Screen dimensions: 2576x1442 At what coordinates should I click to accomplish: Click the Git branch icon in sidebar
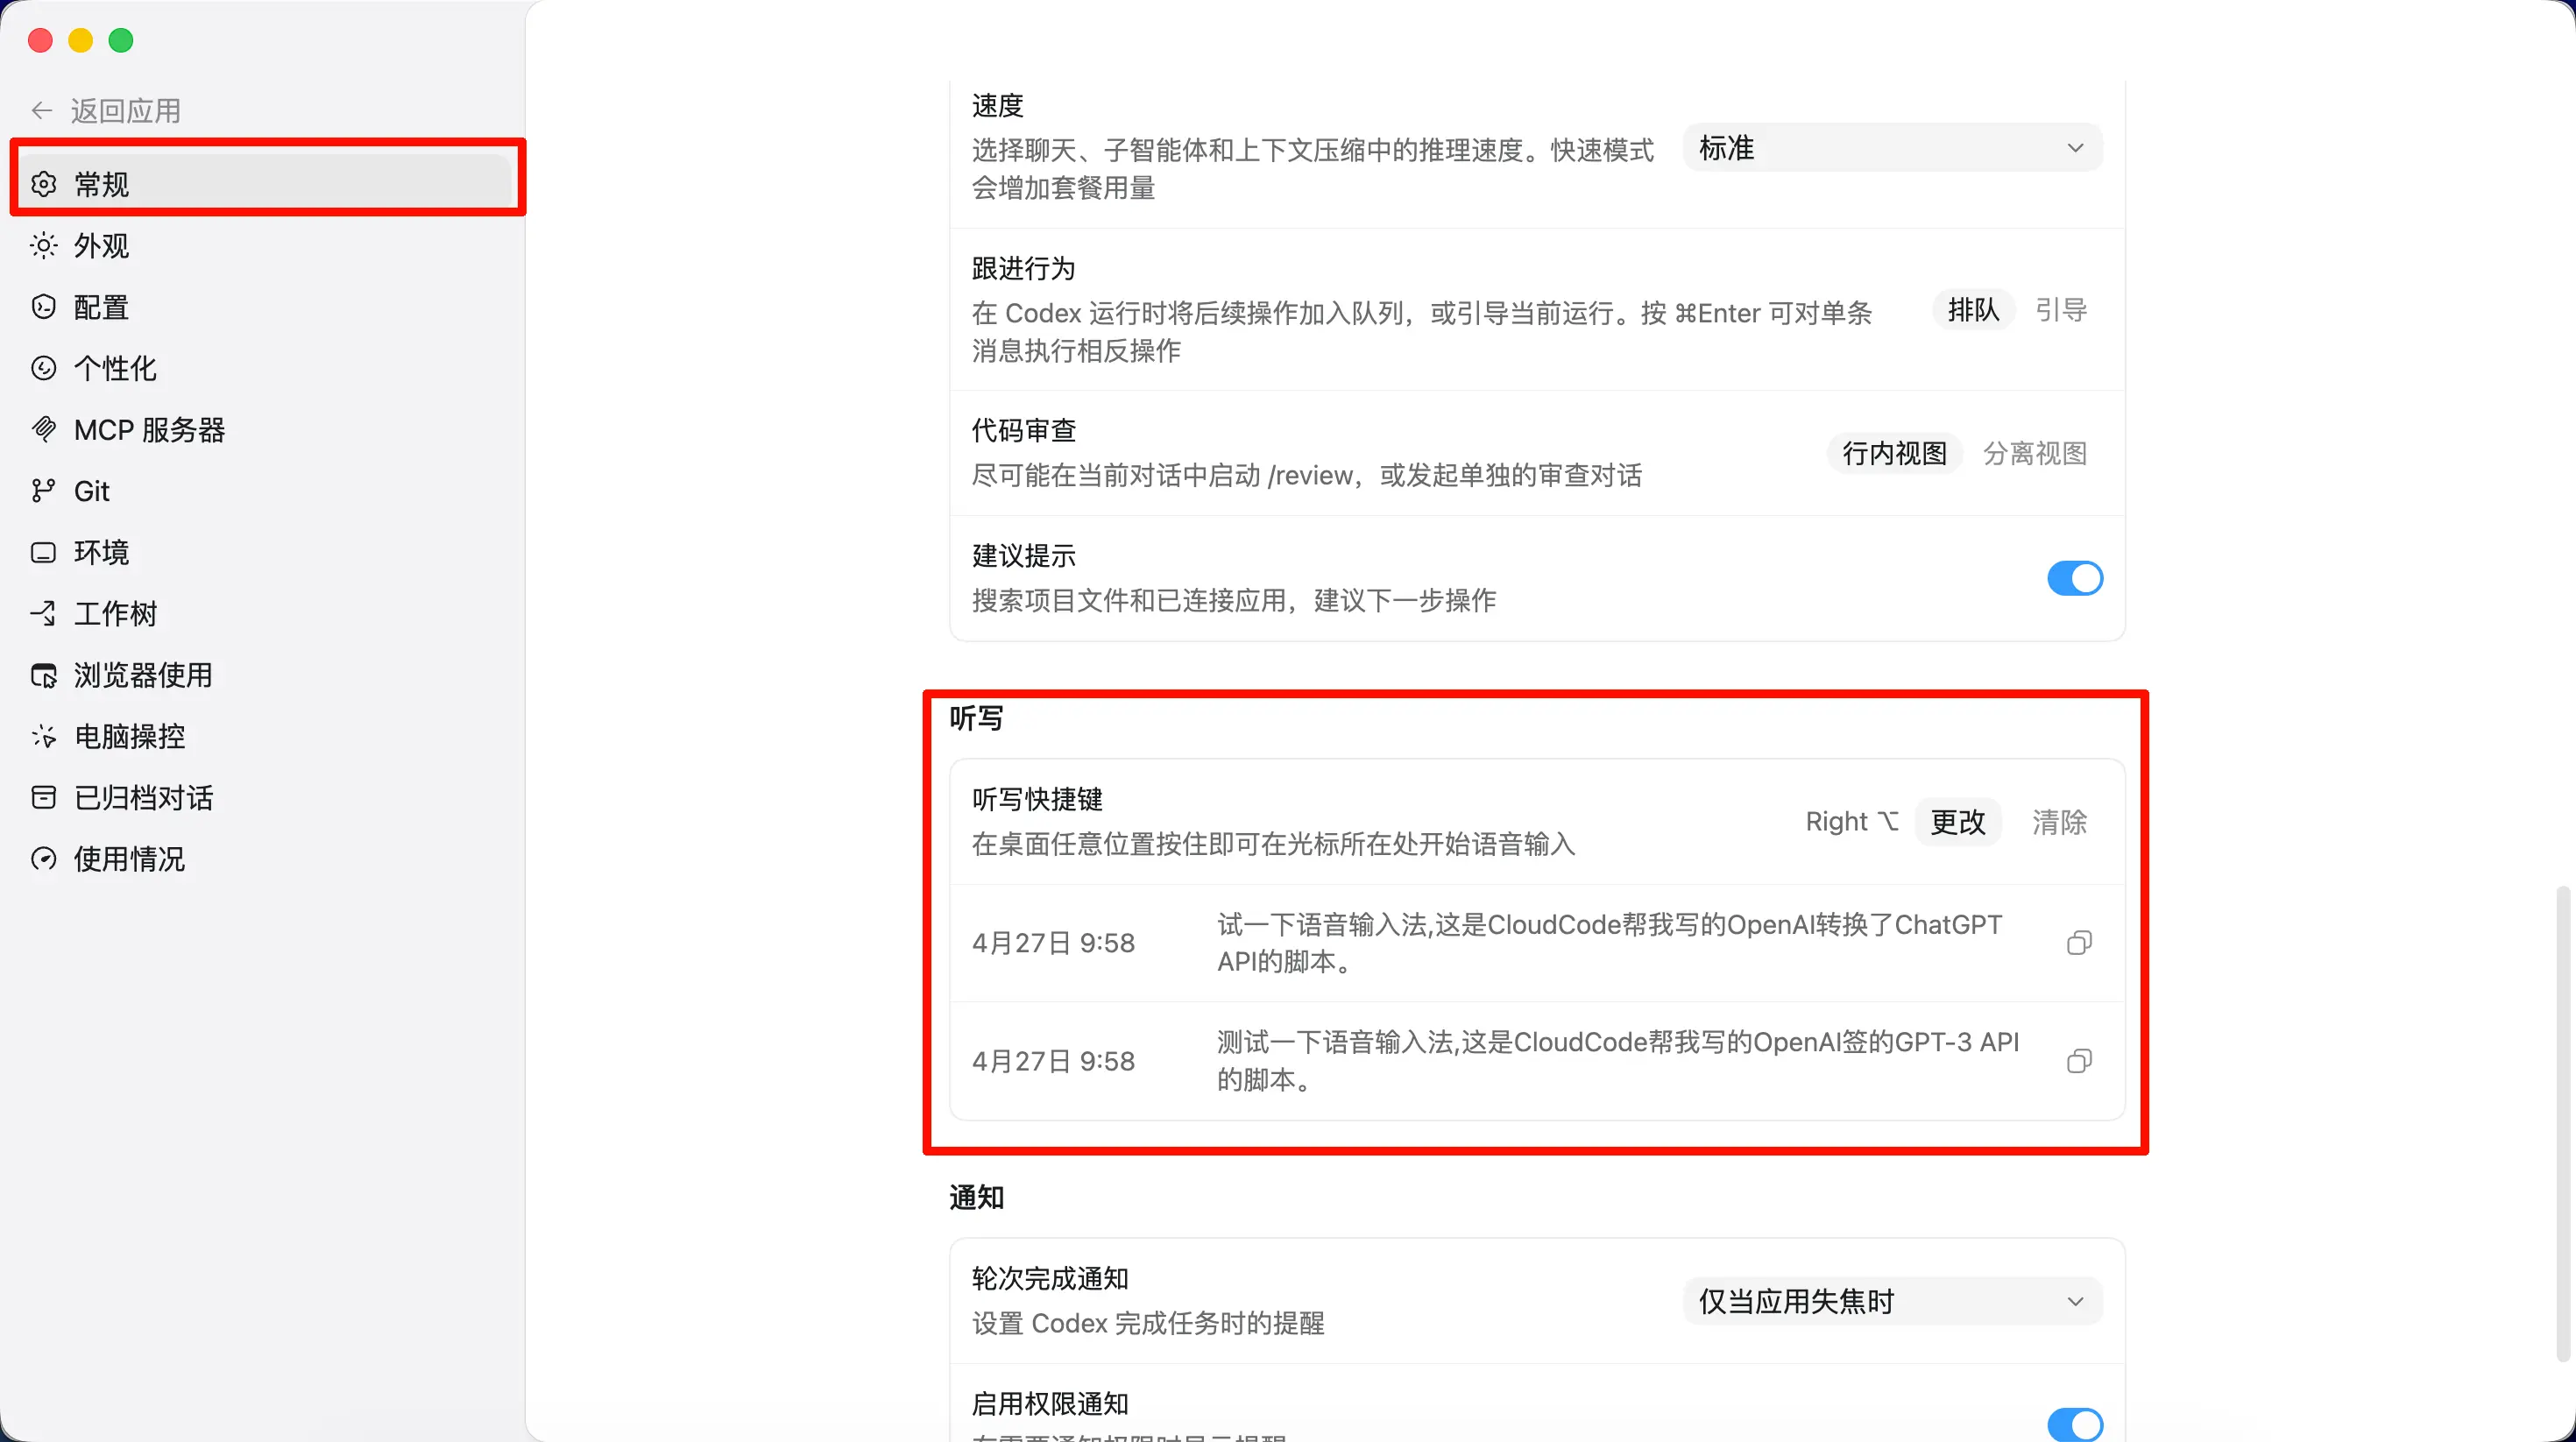click(43, 491)
